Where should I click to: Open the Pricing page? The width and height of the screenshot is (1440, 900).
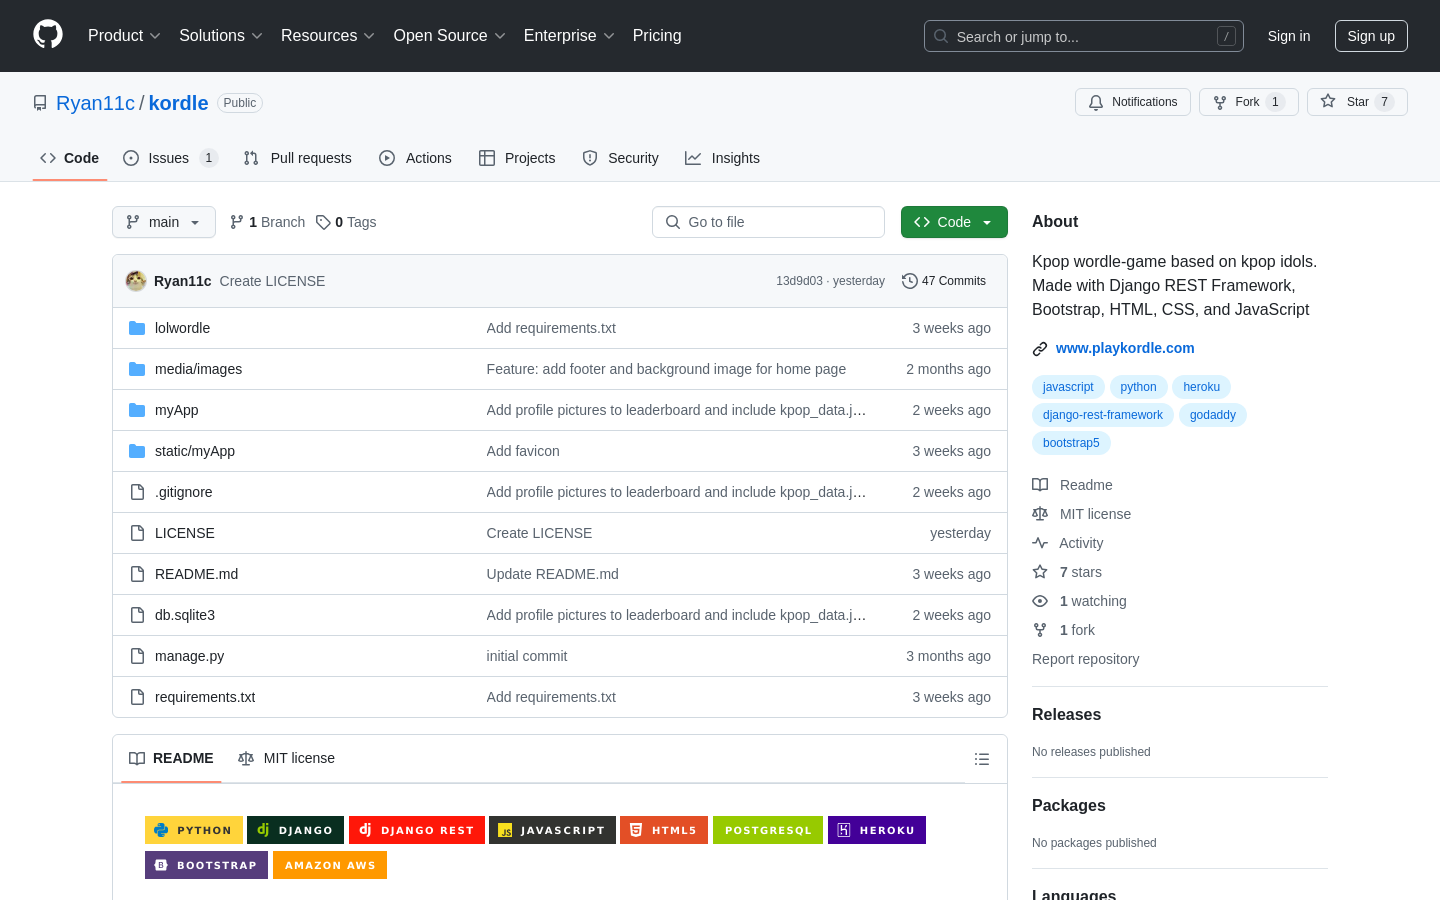657,36
